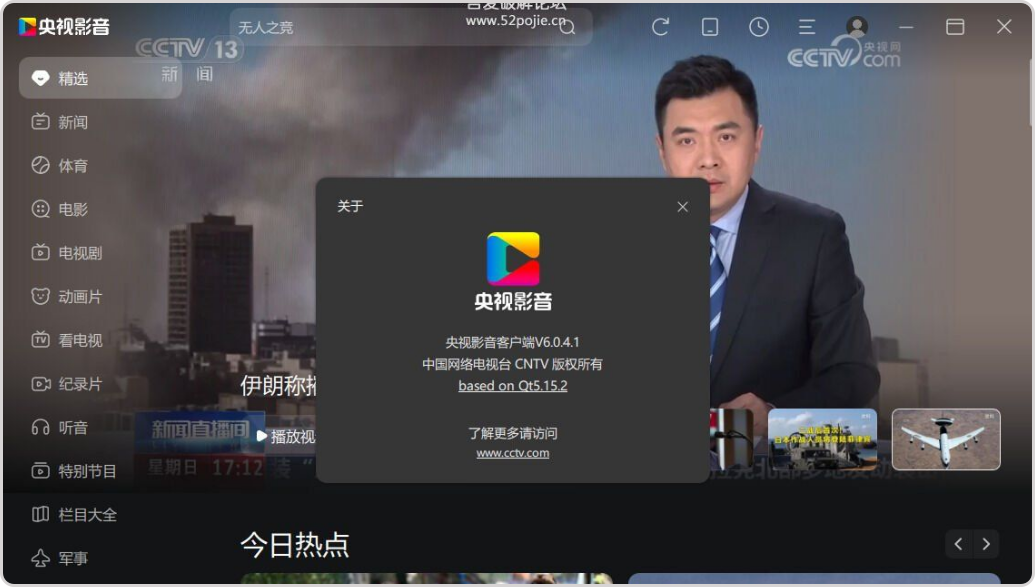Open watch history clock icon
This screenshot has width=1035, height=587.
[759, 27]
